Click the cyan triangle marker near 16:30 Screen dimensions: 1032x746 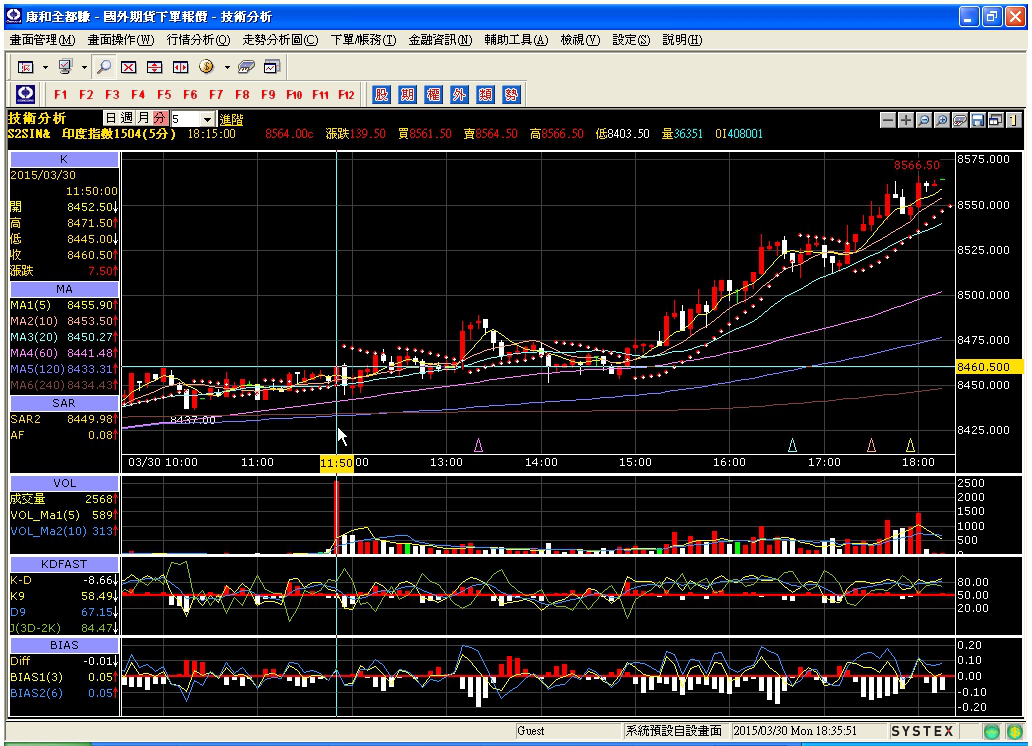pos(792,446)
